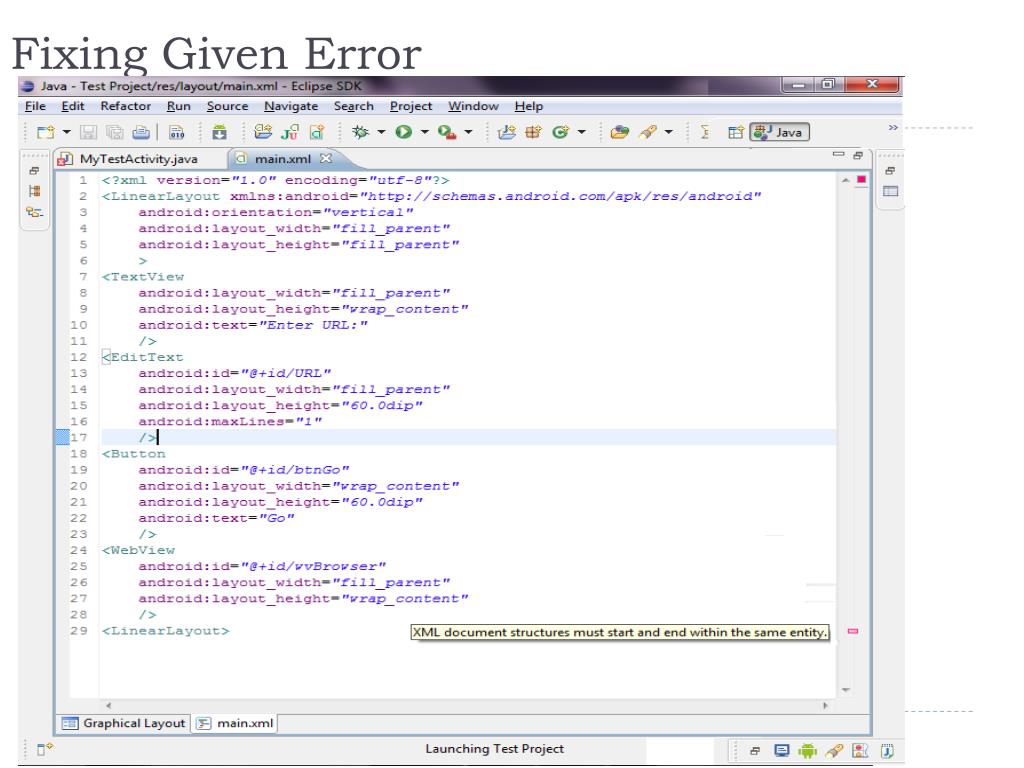Click the Console monitor icon in status bar
Image resolution: width=1024 pixels, height=768 pixels.
pyautogui.click(x=782, y=751)
